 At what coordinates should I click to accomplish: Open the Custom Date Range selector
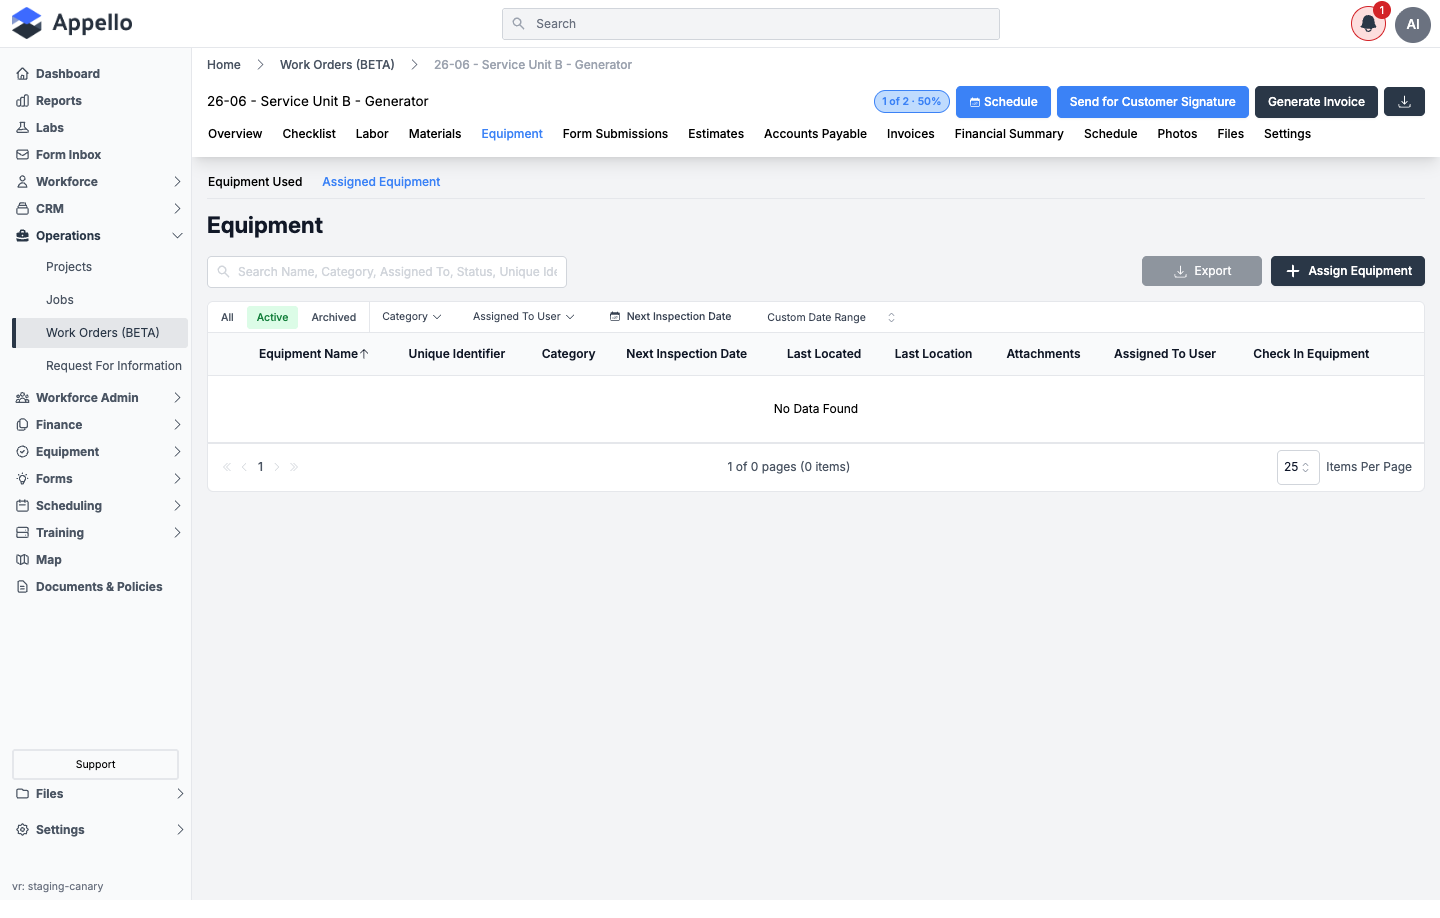coord(831,318)
